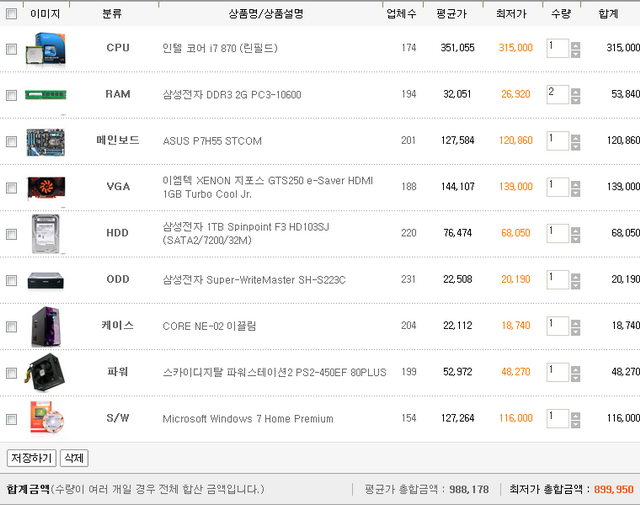Tick the ODD row checkbox
This screenshot has width=640, height=505.
tap(11, 280)
